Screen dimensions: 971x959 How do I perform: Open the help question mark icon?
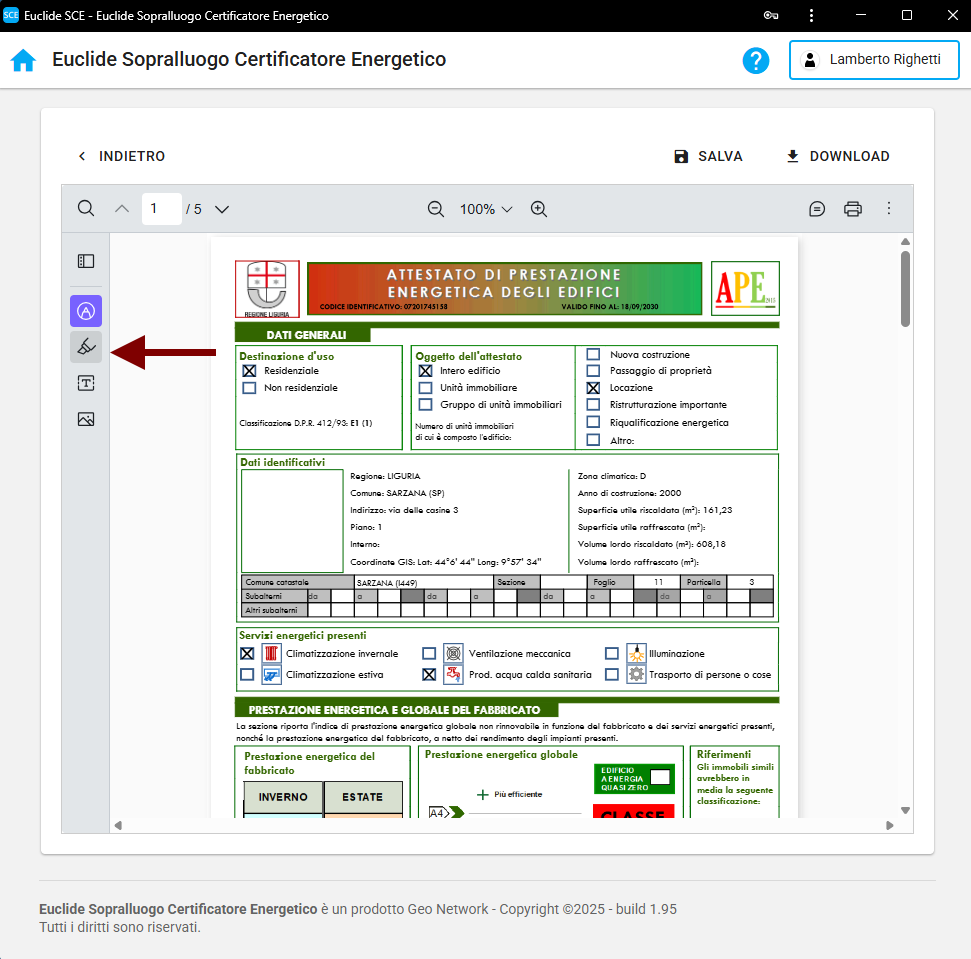[755, 60]
